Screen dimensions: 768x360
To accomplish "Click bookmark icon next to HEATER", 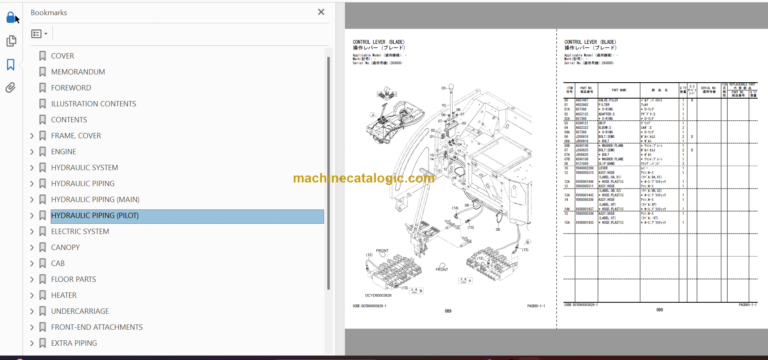I will point(43,295).
